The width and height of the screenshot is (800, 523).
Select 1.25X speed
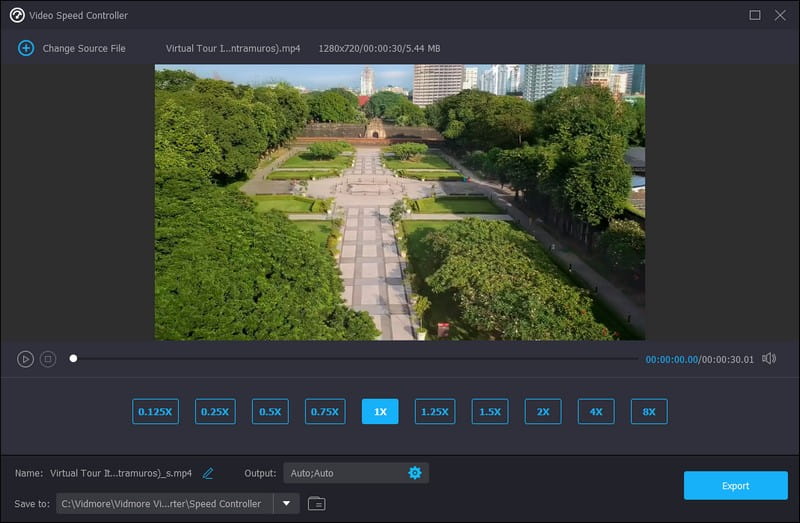pyautogui.click(x=435, y=411)
